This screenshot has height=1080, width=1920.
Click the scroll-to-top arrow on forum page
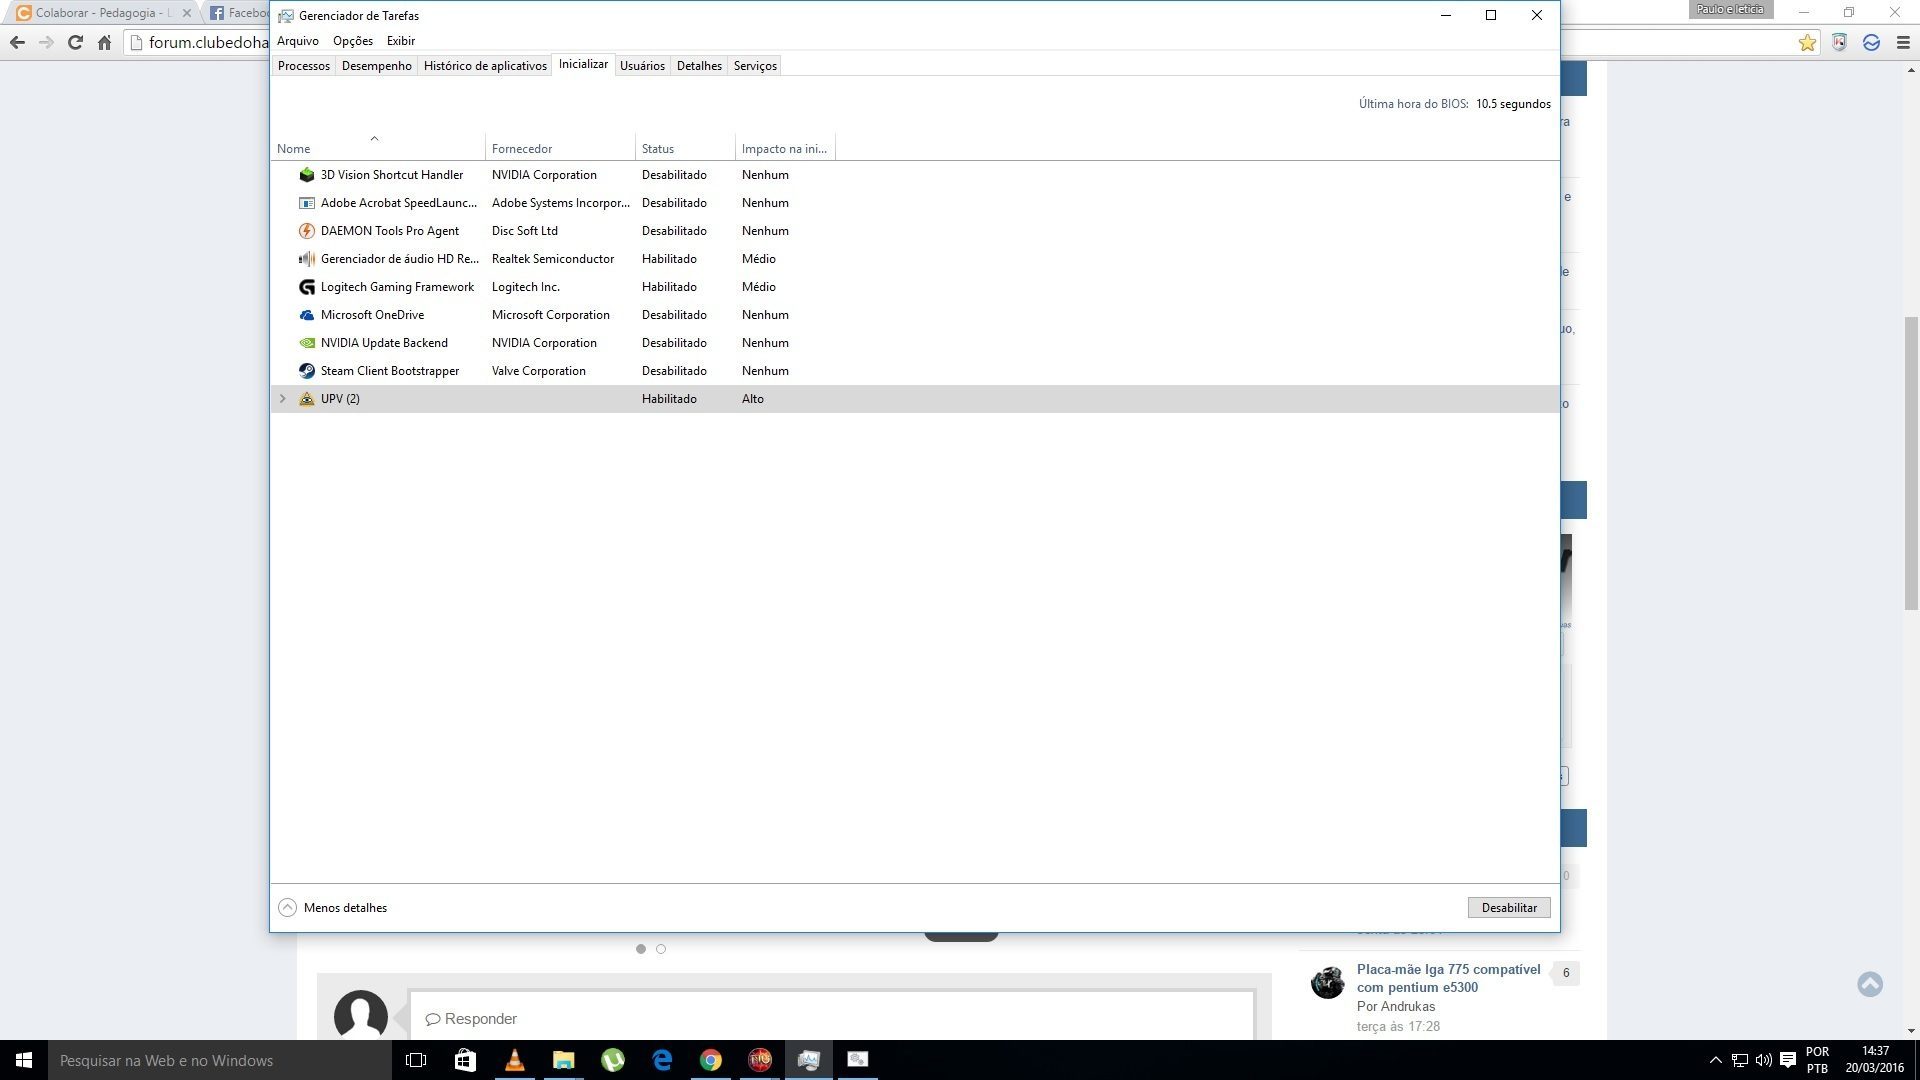pyautogui.click(x=1870, y=985)
